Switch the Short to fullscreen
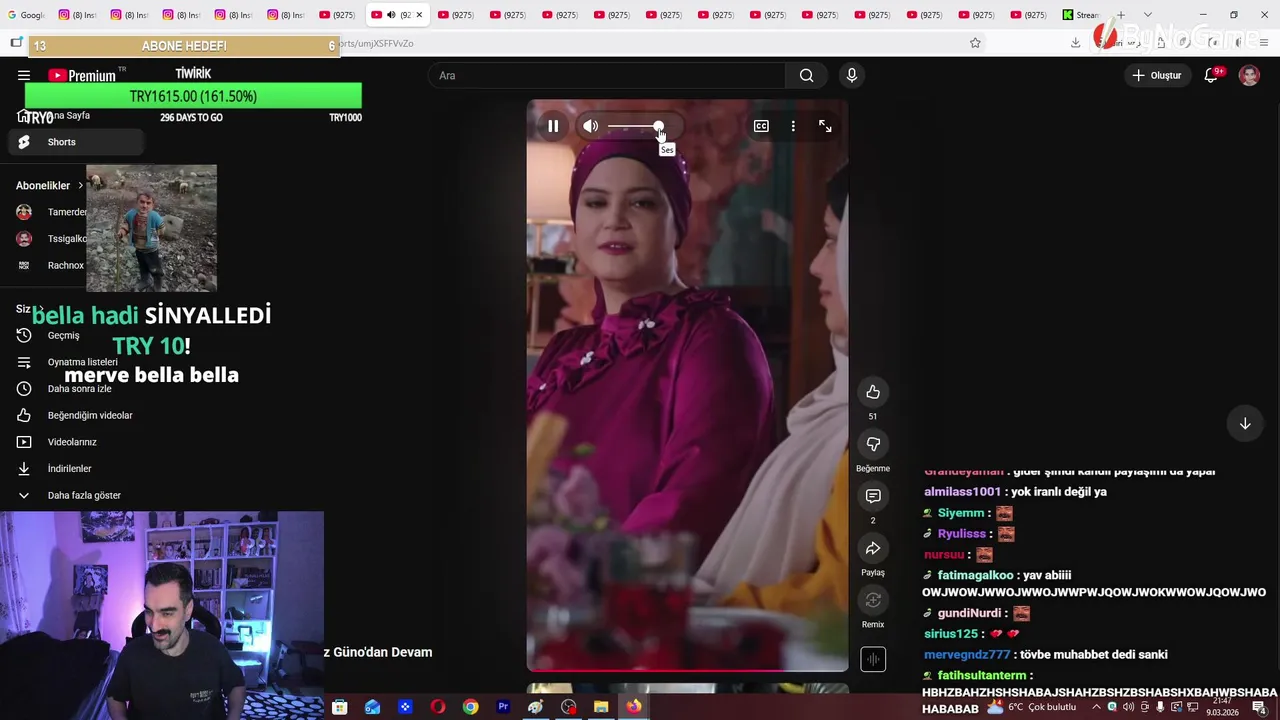The width and height of the screenshot is (1280, 720). click(x=825, y=126)
